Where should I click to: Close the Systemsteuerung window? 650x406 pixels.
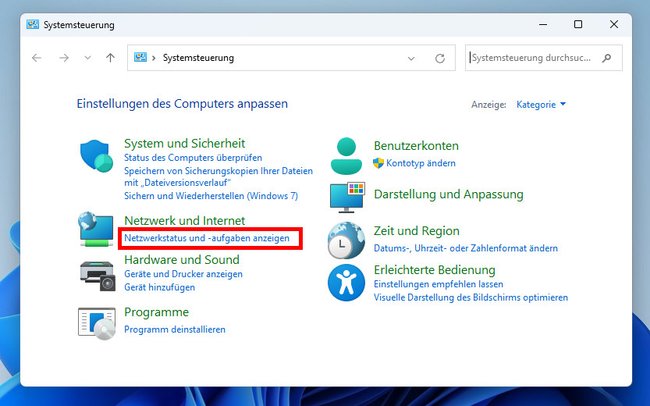point(614,24)
